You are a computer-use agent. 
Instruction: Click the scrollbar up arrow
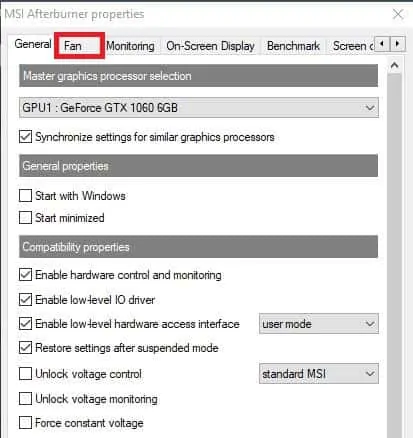394,65
